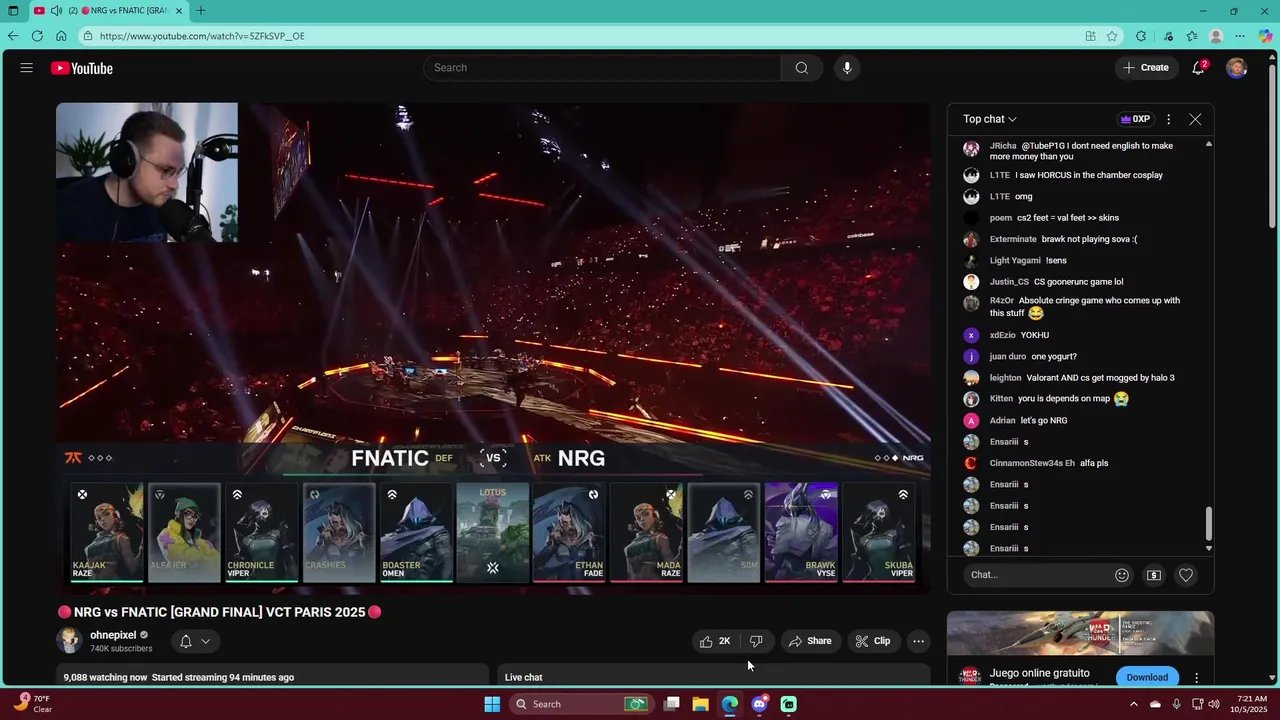Open the YouTube account avatar menu
1280x720 pixels.
point(1237,68)
